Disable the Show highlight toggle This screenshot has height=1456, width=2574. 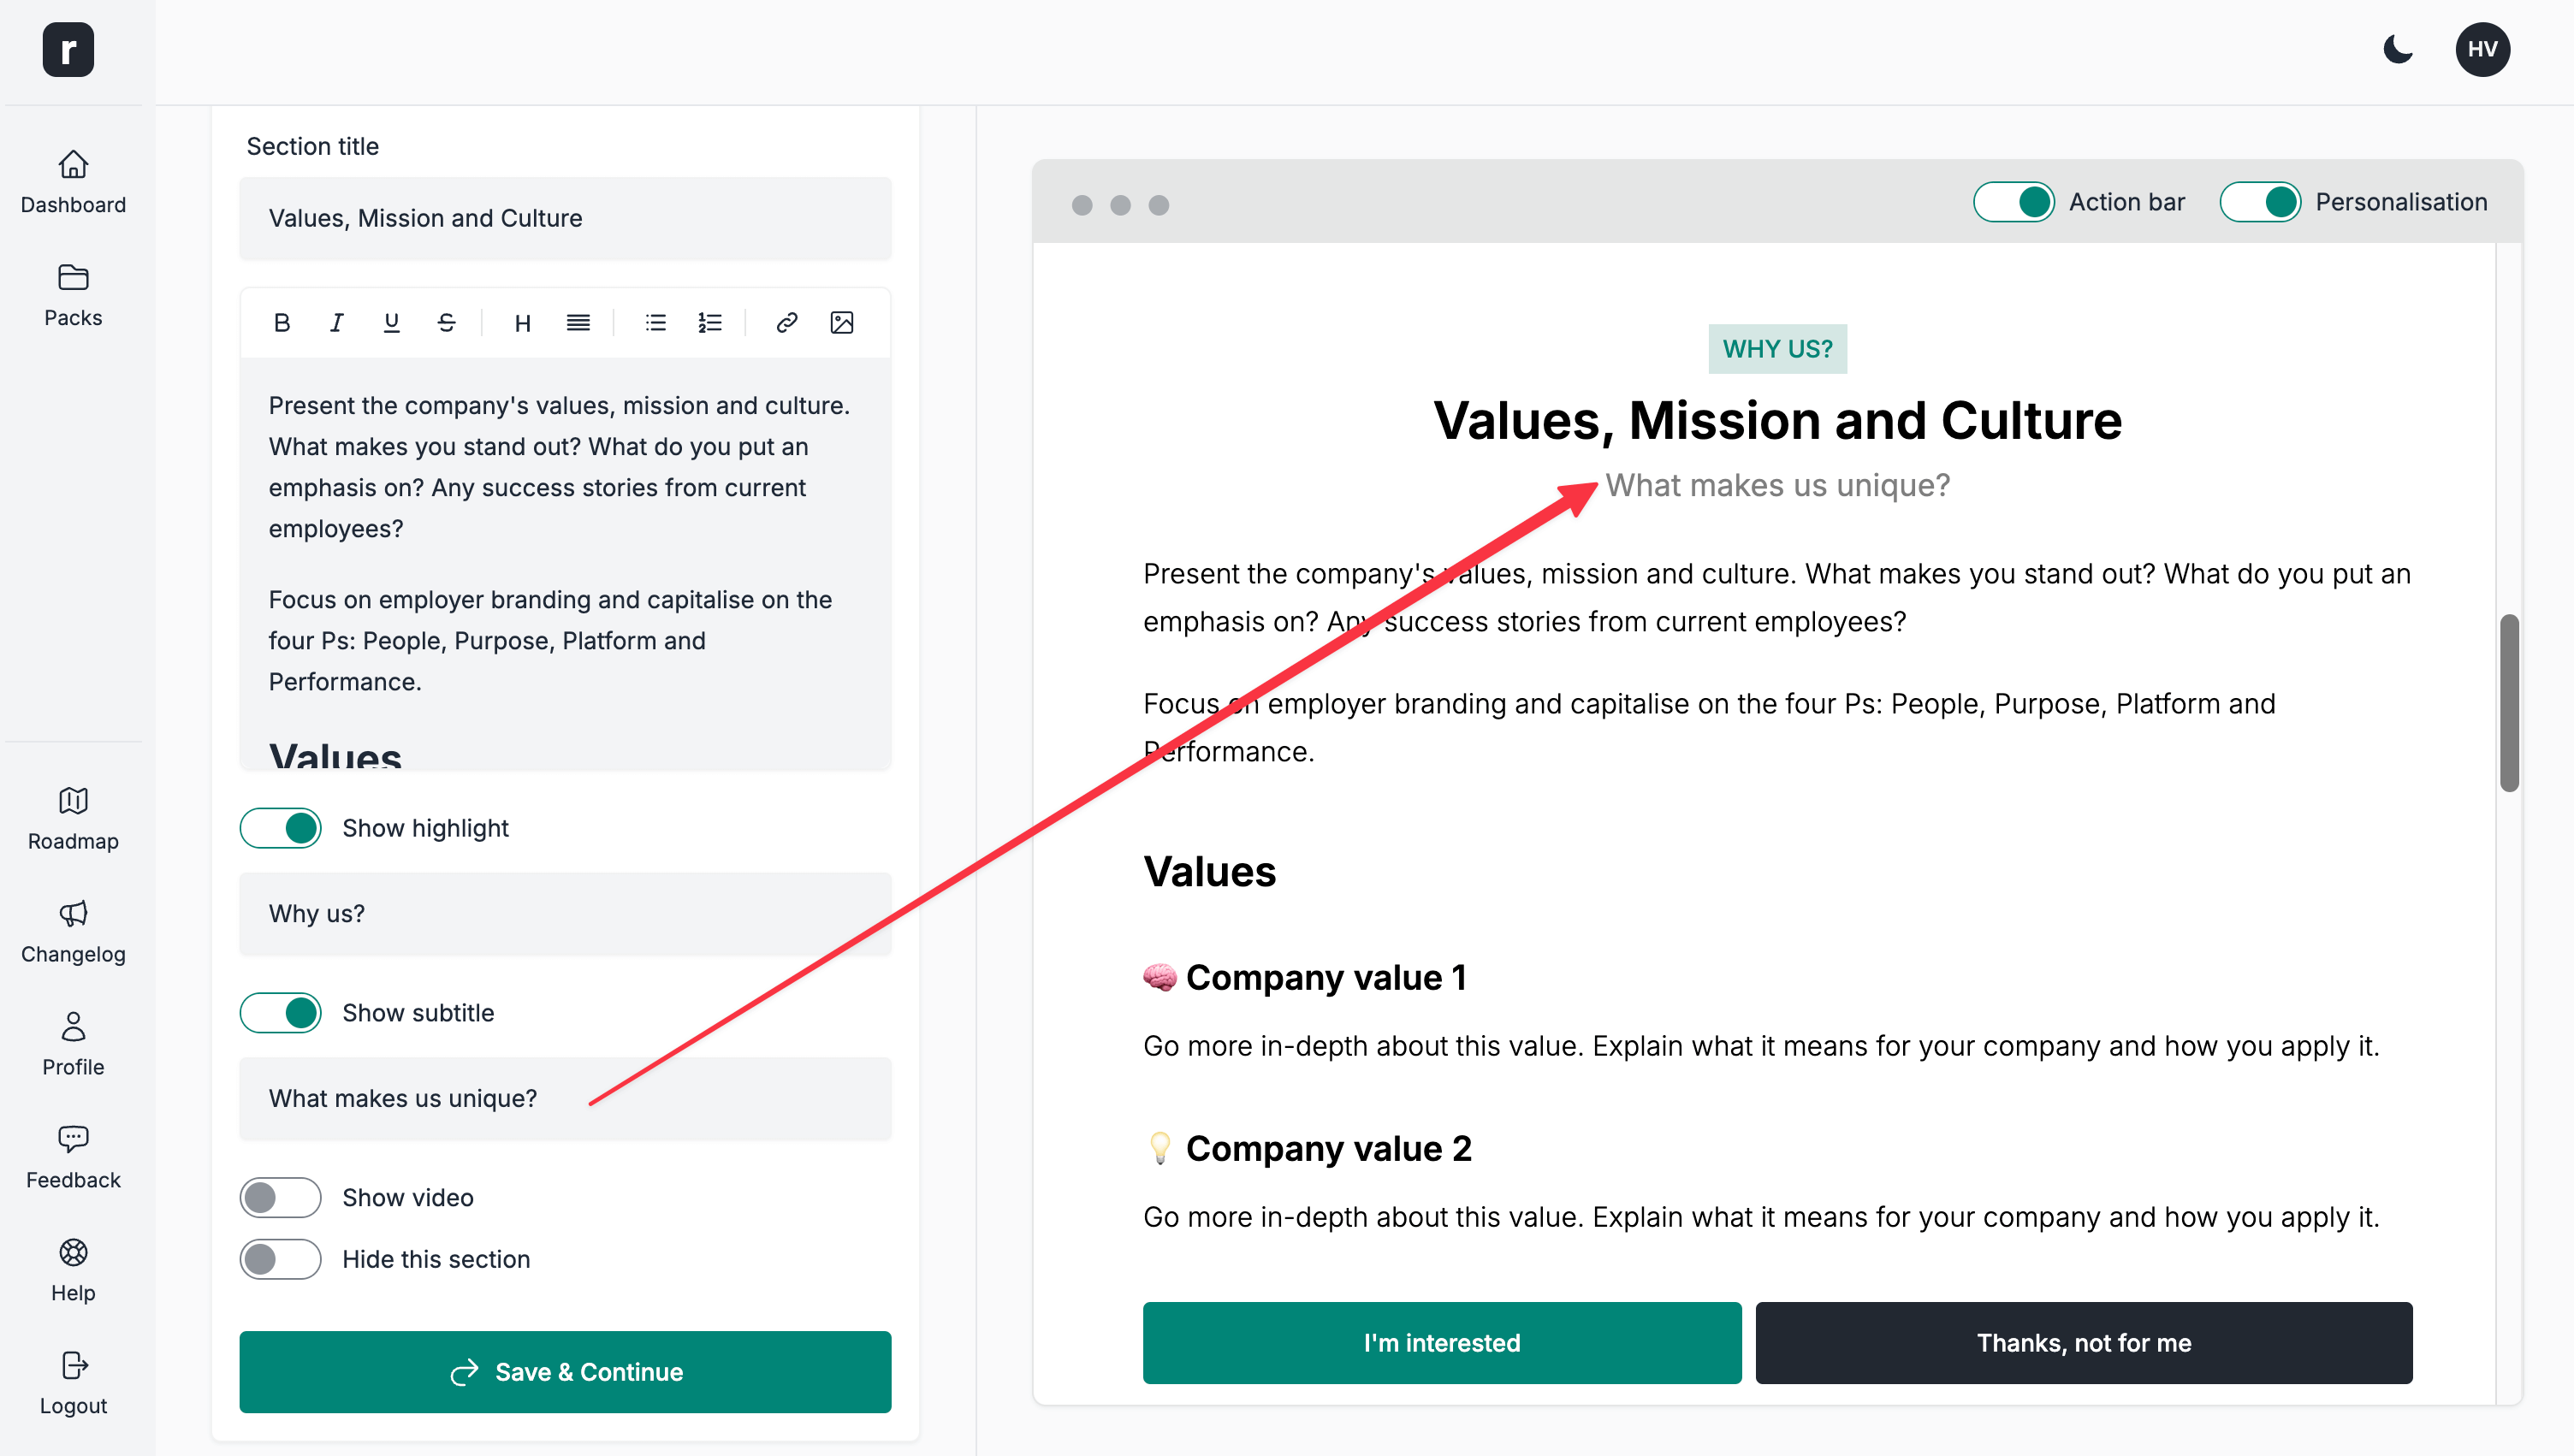(281, 828)
